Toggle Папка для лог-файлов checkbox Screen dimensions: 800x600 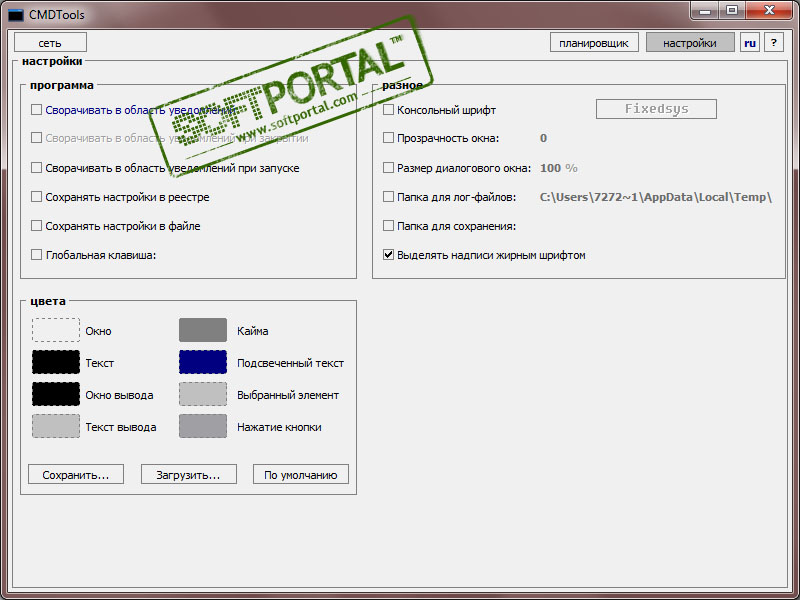point(388,197)
